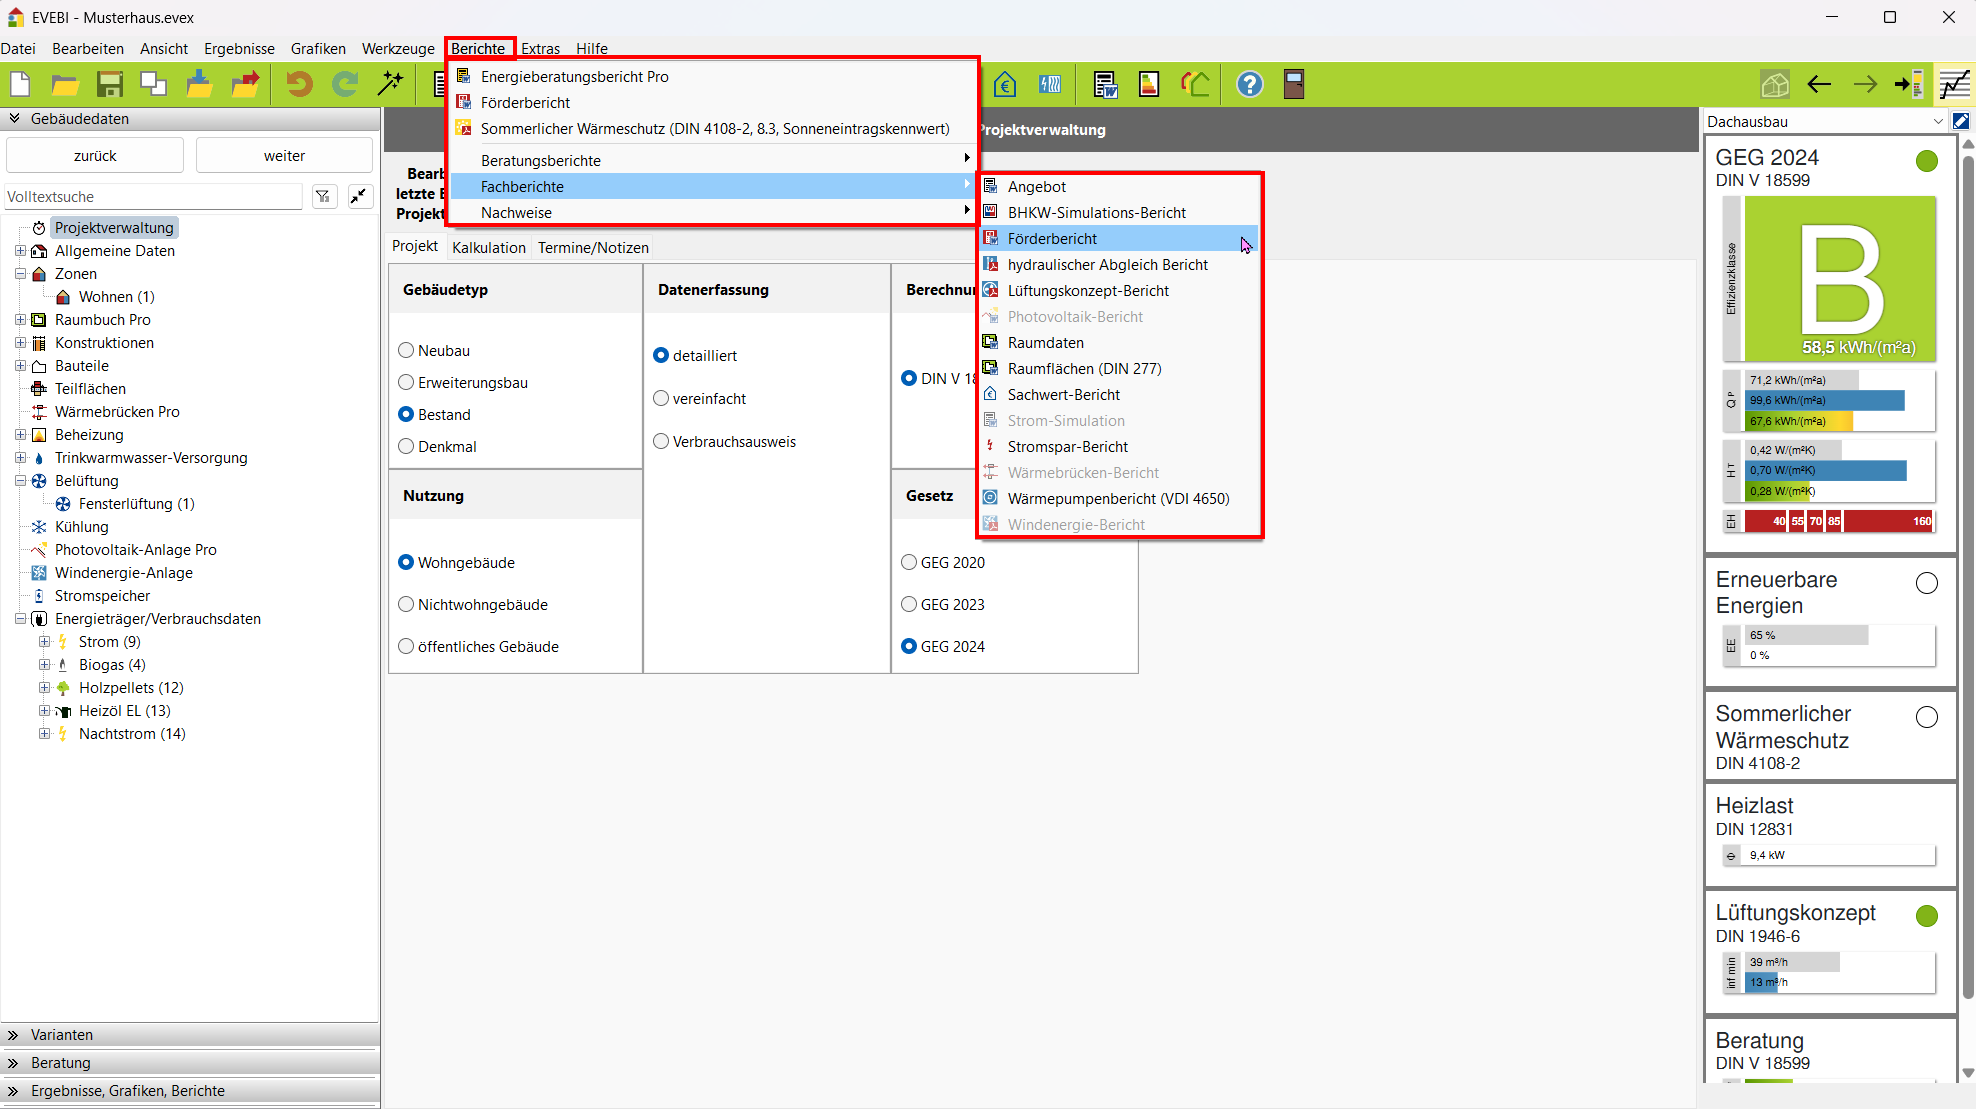Expand the Raumbuch Pro tree node
Viewport: 1976px width, 1109px height.
click(20, 320)
